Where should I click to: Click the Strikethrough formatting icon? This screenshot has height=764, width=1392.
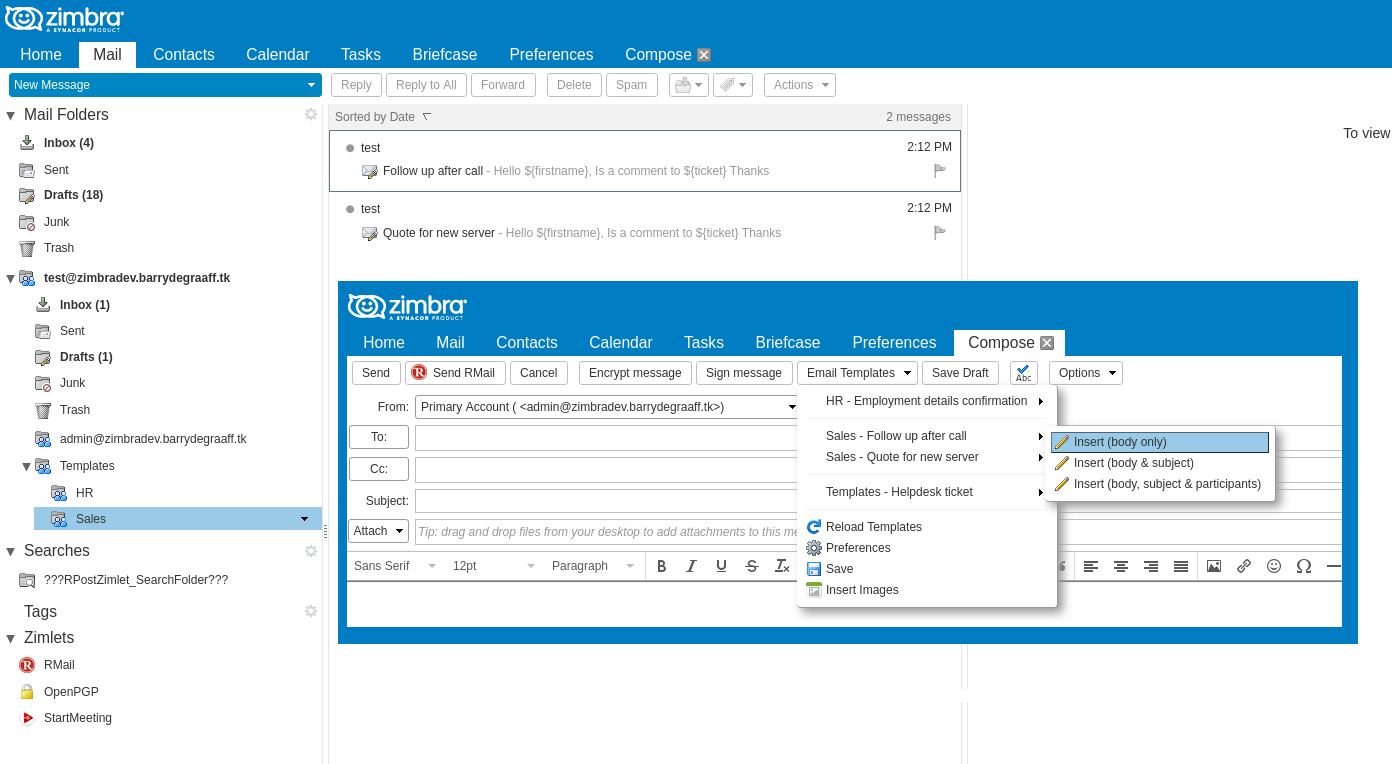tap(752, 566)
